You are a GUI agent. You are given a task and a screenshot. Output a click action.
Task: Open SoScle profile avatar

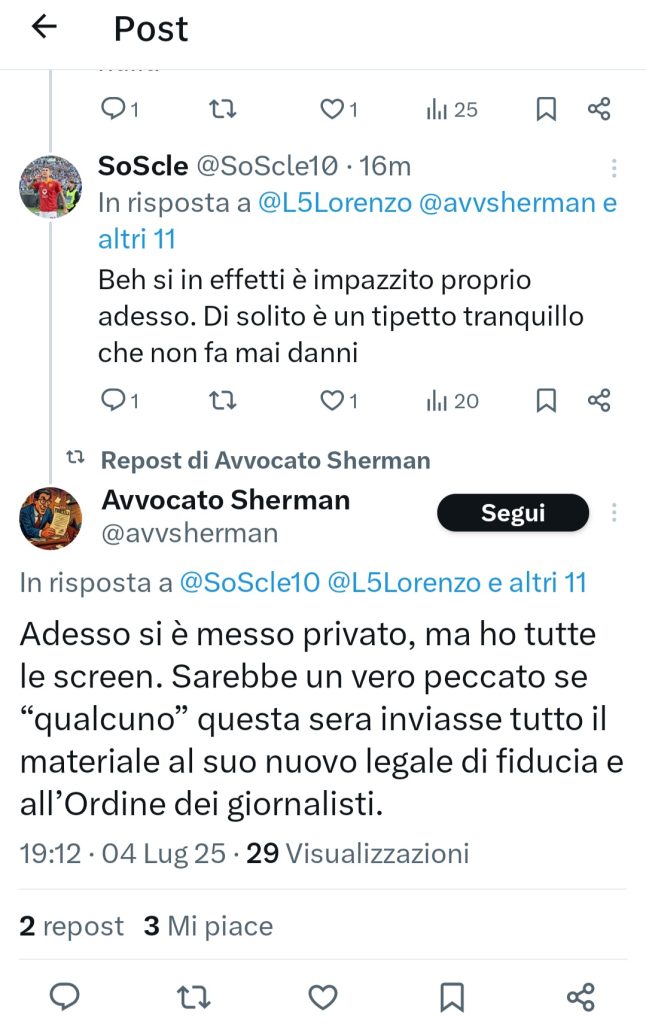click(x=50, y=186)
